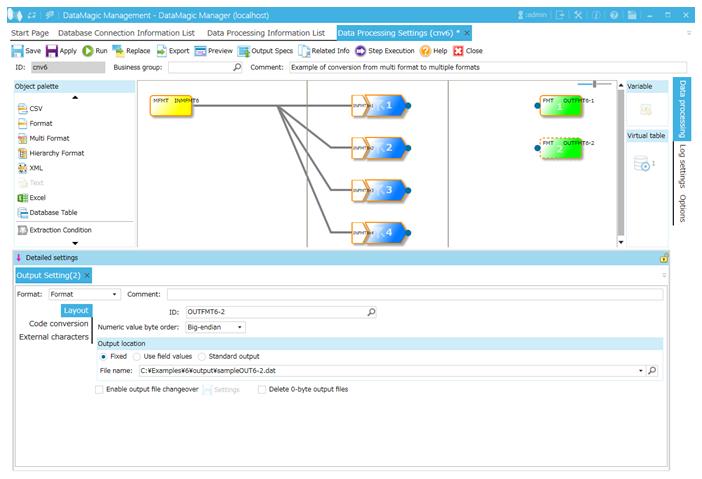Image resolution: width=702 pixels, height=479 pixels.
Task: Check Delete 0-byte output files
Action: (262, 390)
